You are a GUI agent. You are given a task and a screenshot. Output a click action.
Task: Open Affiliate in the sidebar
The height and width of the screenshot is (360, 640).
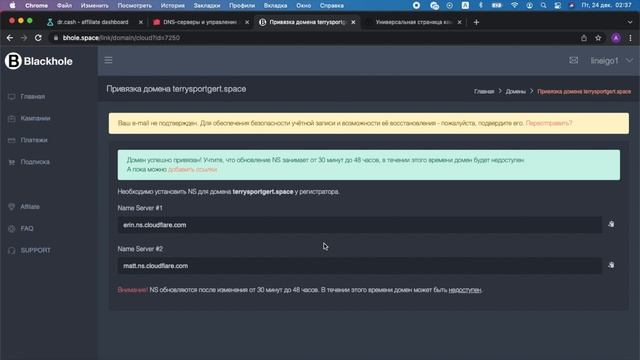click(30, 207)
